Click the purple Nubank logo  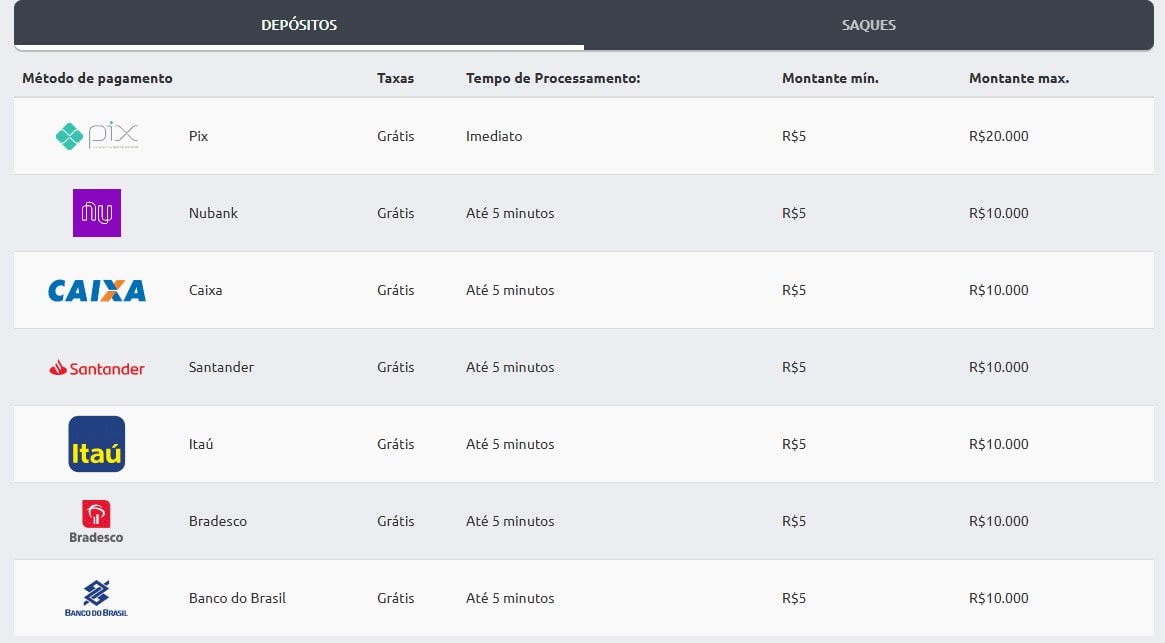[97, 213]
